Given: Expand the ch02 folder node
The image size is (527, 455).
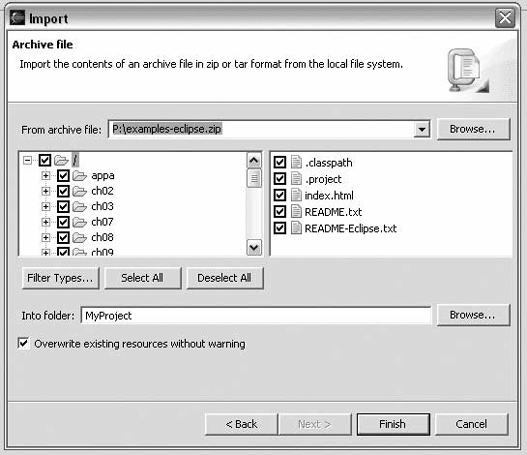Looking at the screenshot, I should (45, 191).
